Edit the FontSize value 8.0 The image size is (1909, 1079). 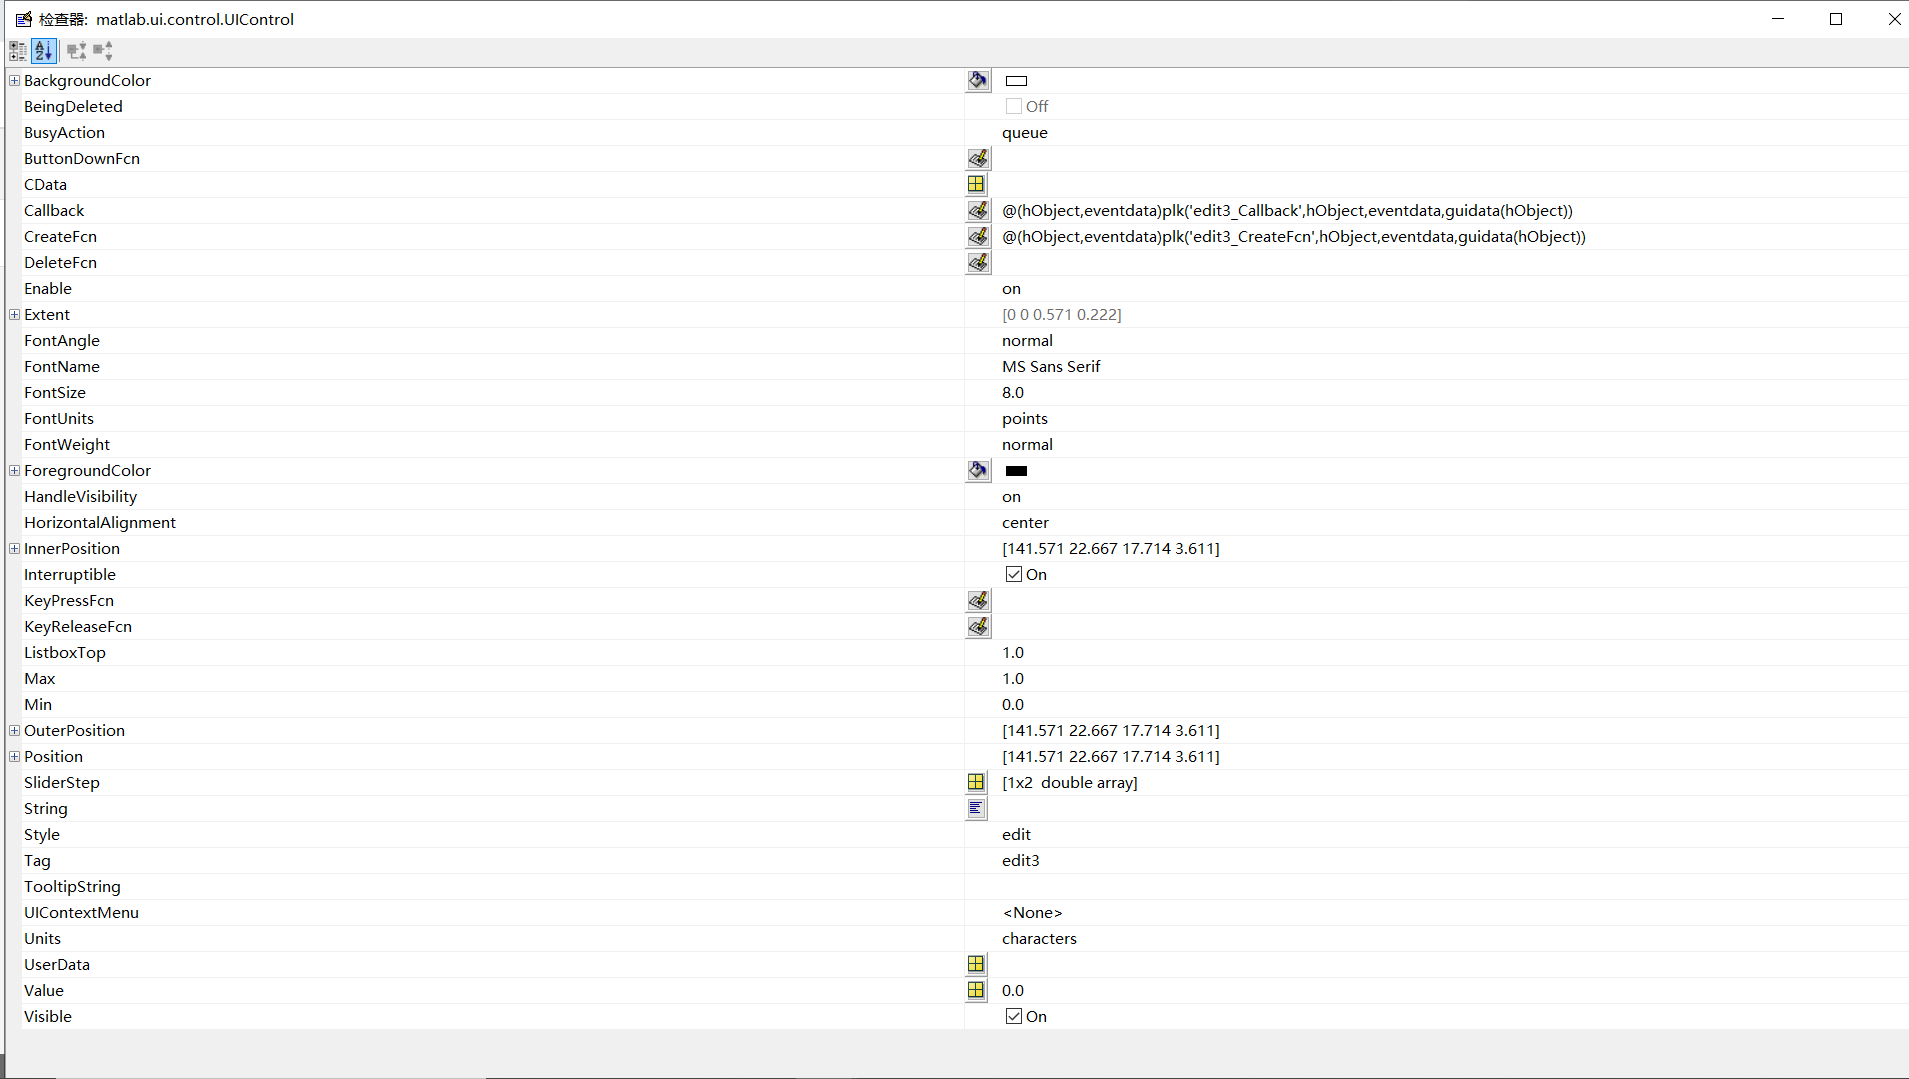point(1013,392)
